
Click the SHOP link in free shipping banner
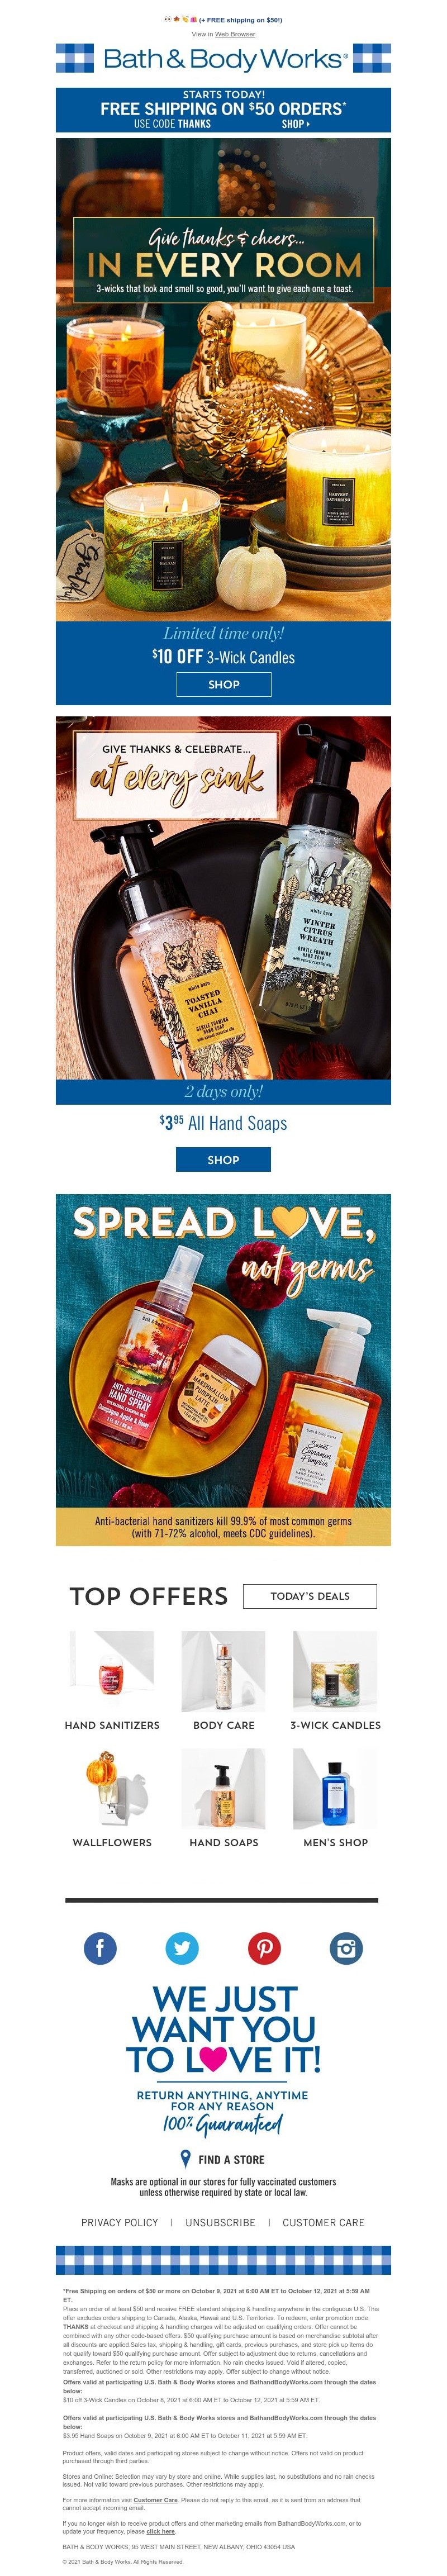295,124
